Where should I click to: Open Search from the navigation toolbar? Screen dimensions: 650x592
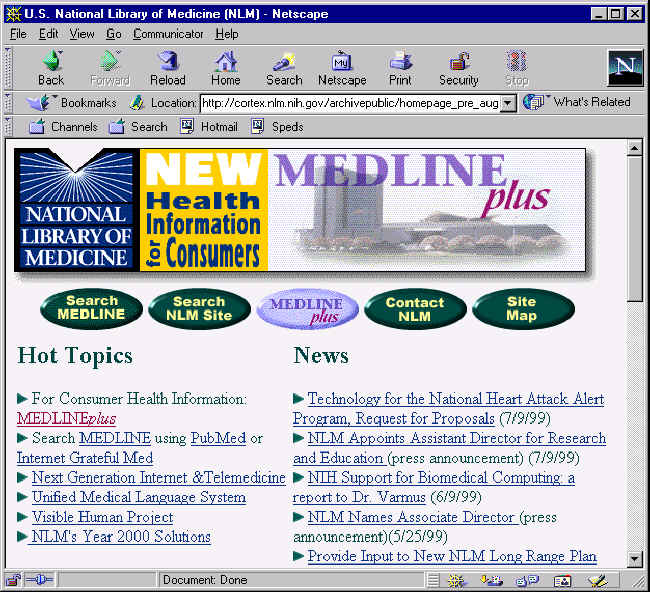pyautogui.click(x=284, y=68)
